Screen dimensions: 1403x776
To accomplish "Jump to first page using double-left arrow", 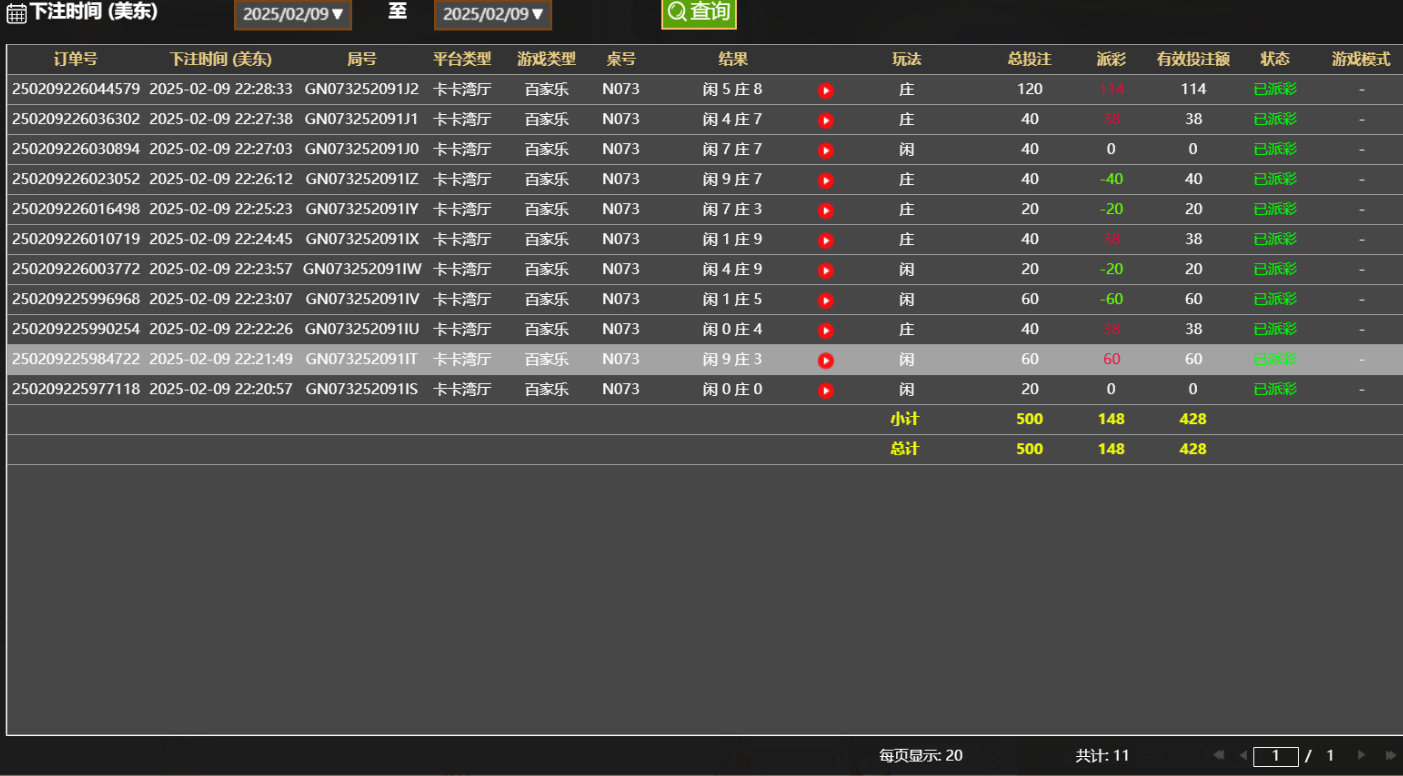I will pyautogui.click(x=1218, y=757).
